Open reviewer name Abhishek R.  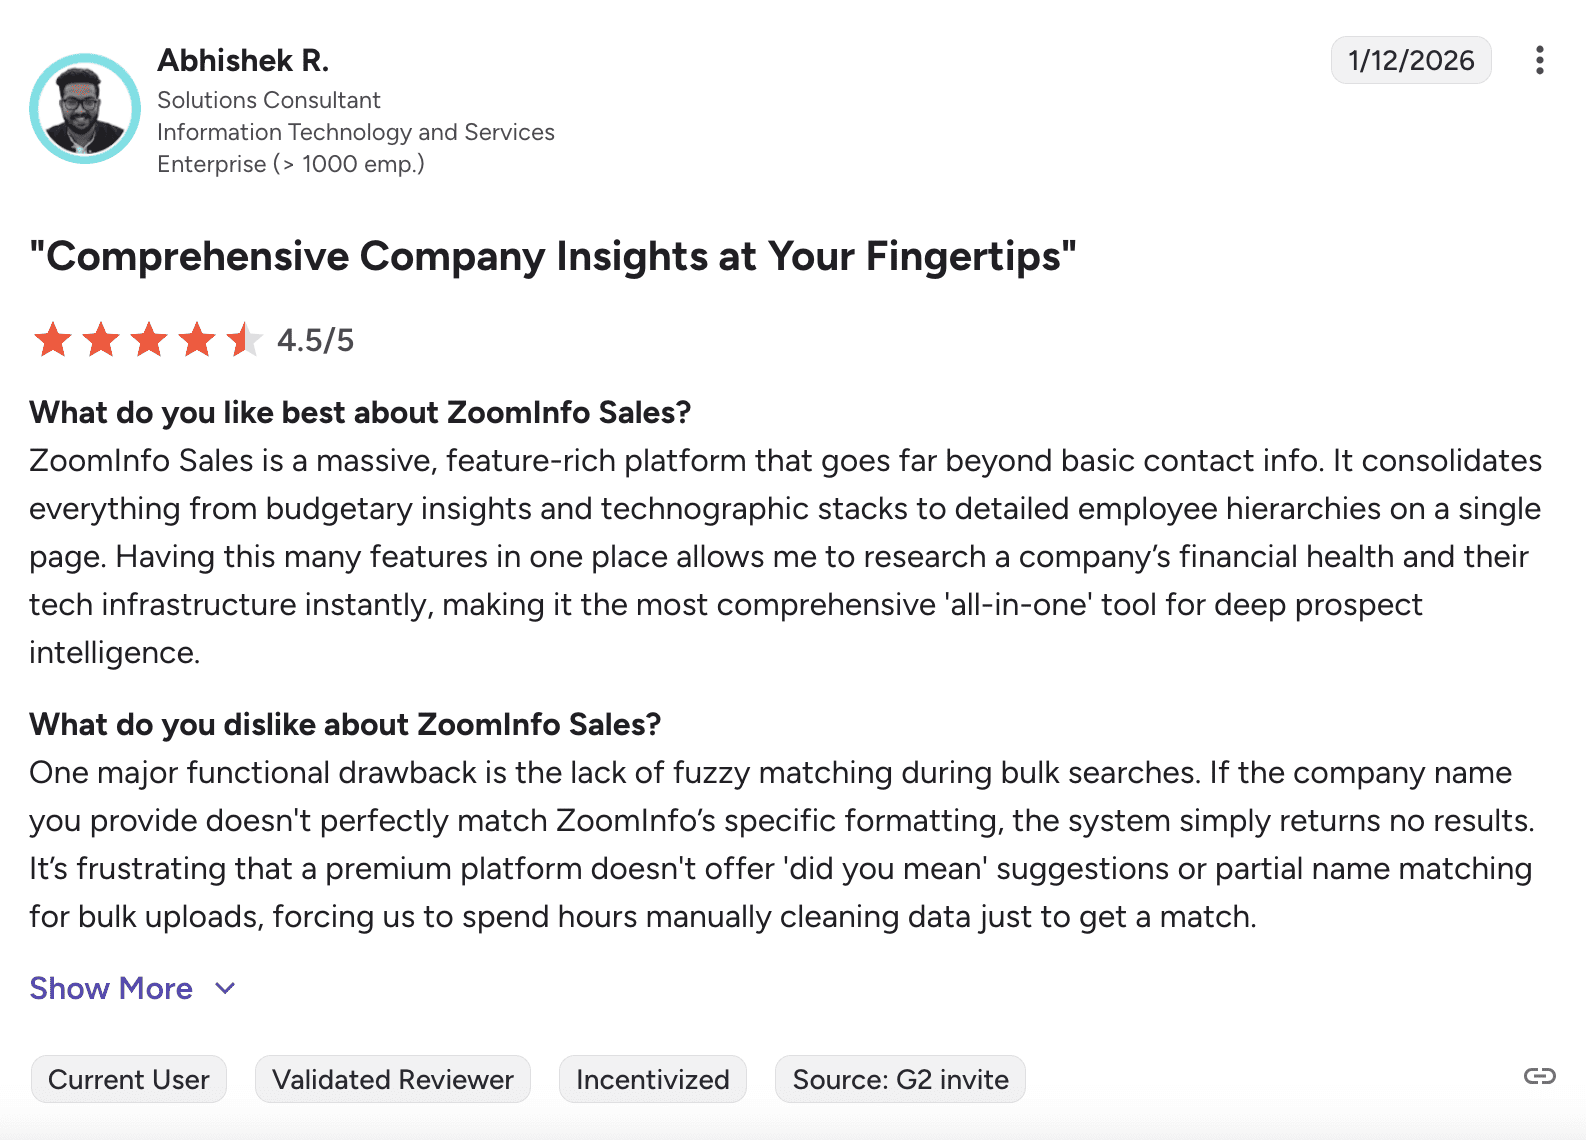click(243, 60)
